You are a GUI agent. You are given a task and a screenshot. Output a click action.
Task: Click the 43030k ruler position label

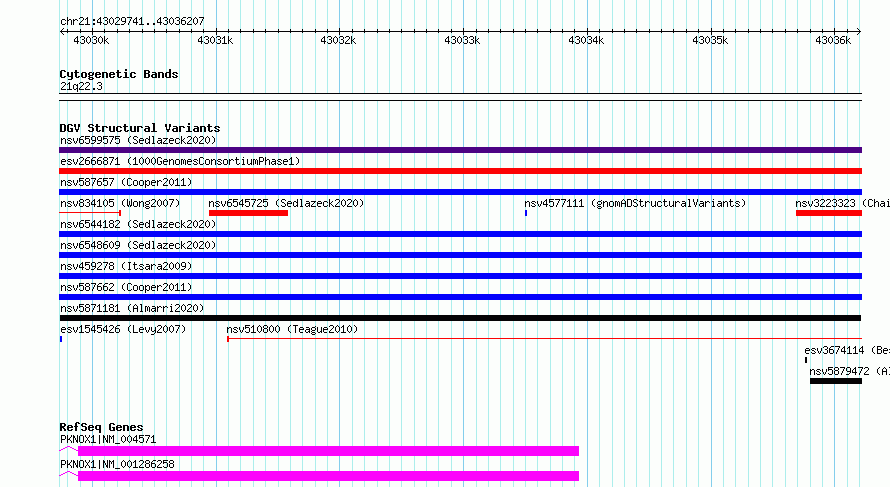point(91,40)
